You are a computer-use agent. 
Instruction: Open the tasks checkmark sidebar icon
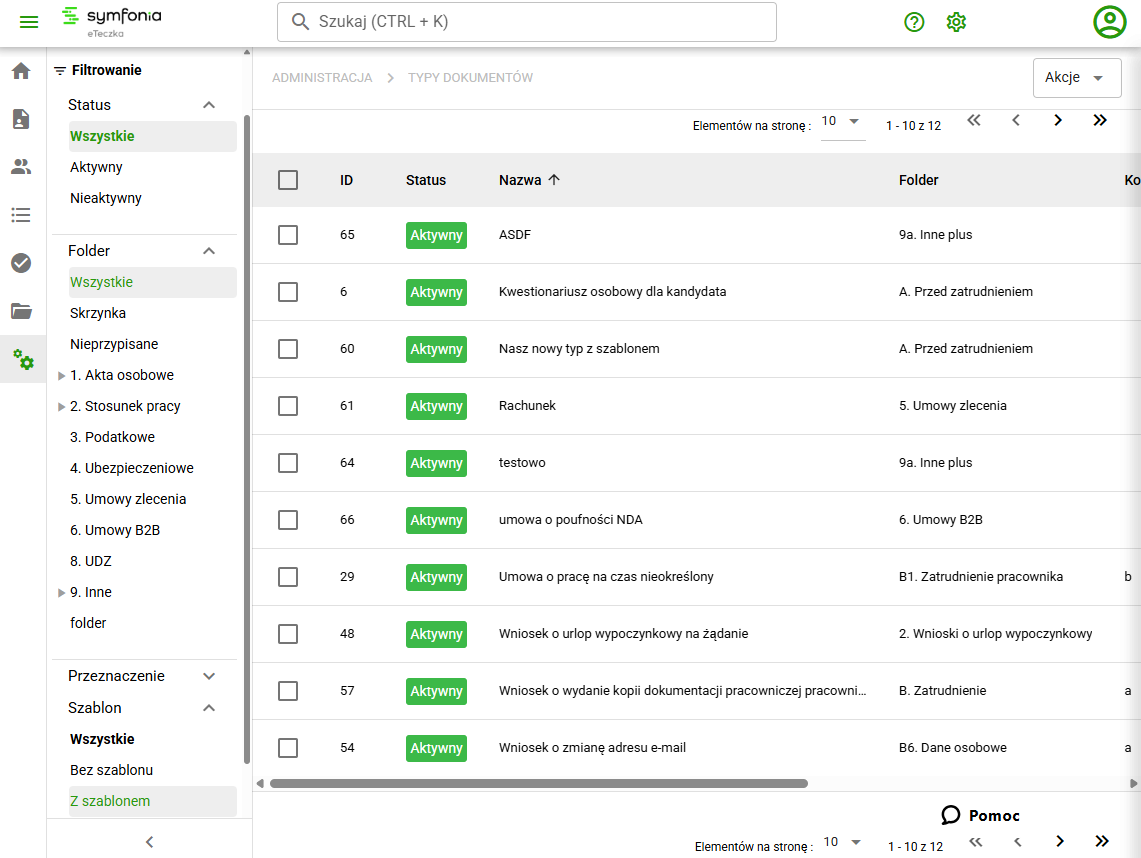pyautogui.click(x=21, y=263)
